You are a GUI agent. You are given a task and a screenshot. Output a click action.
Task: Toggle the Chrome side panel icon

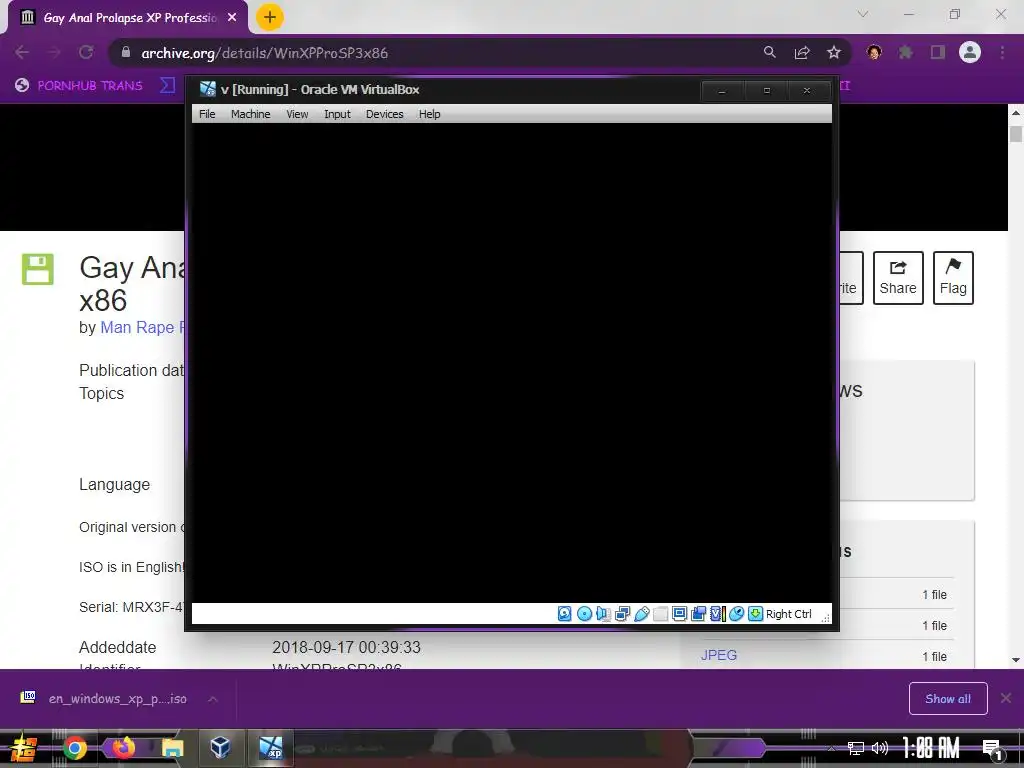938,52
